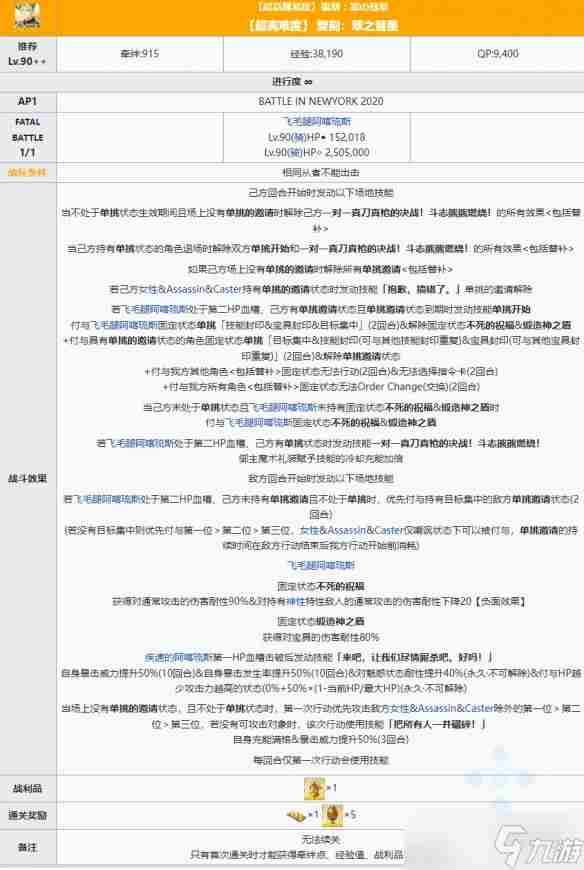
Task: Click the 战斗效果 row label
Action: 27,478
